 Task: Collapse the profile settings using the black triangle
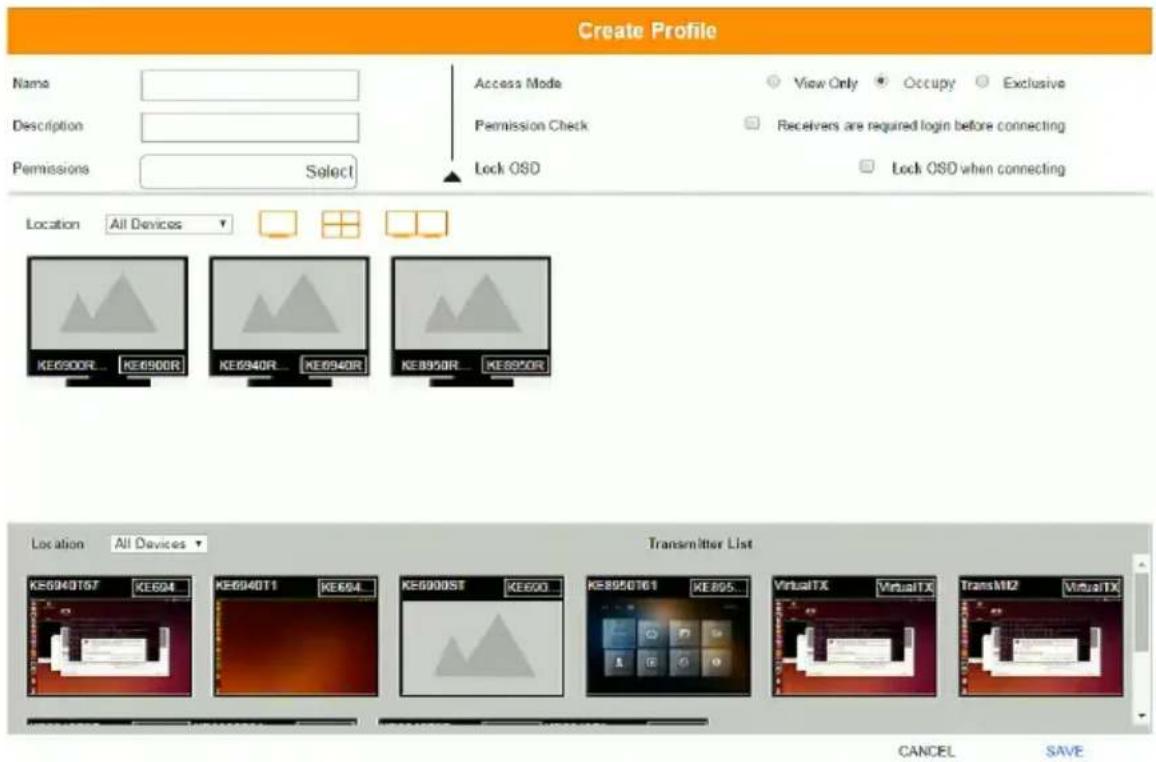[452, 177]
